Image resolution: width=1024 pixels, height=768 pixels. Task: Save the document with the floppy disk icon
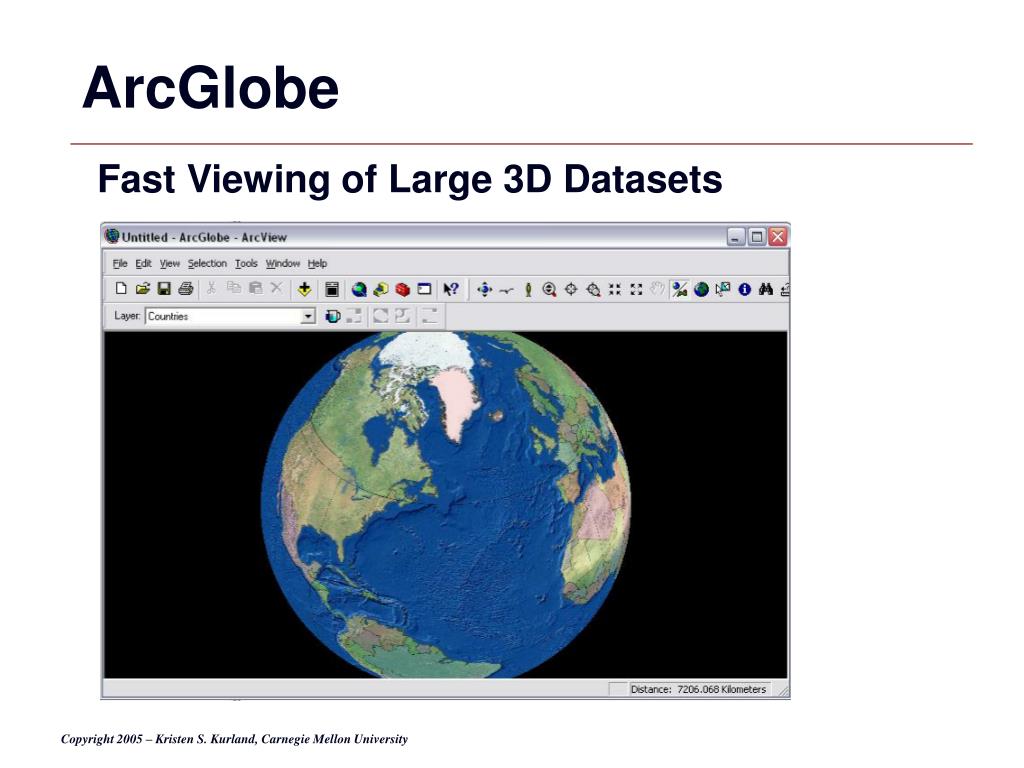(x=164, y=289)
